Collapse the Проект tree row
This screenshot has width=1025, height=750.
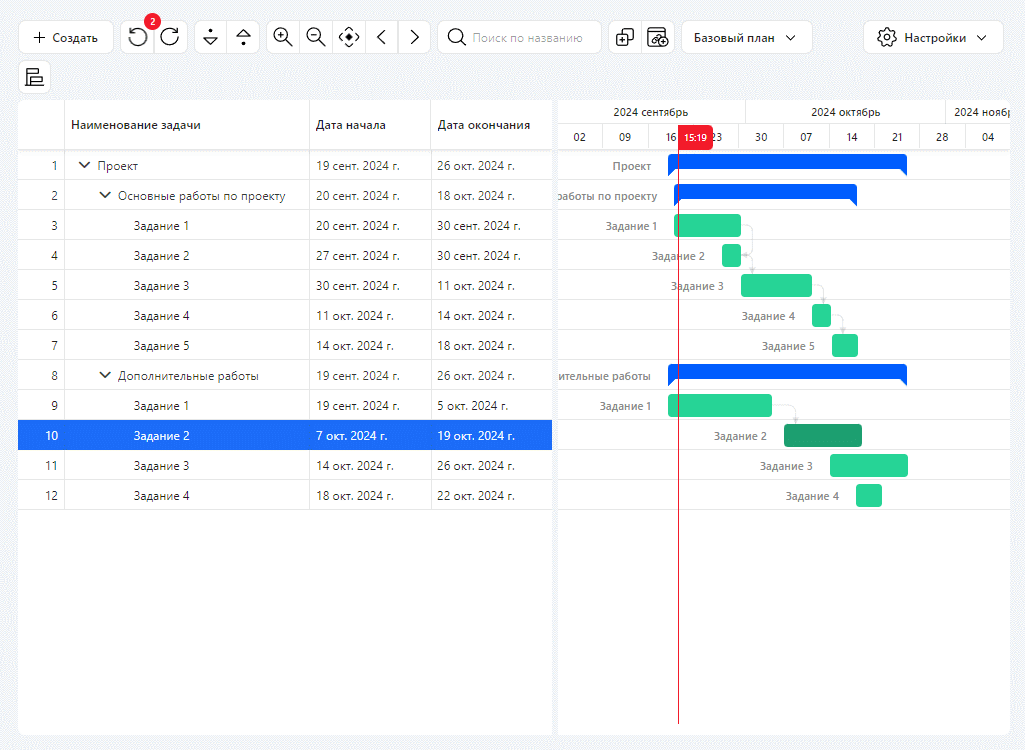click(x=84, y=165)
